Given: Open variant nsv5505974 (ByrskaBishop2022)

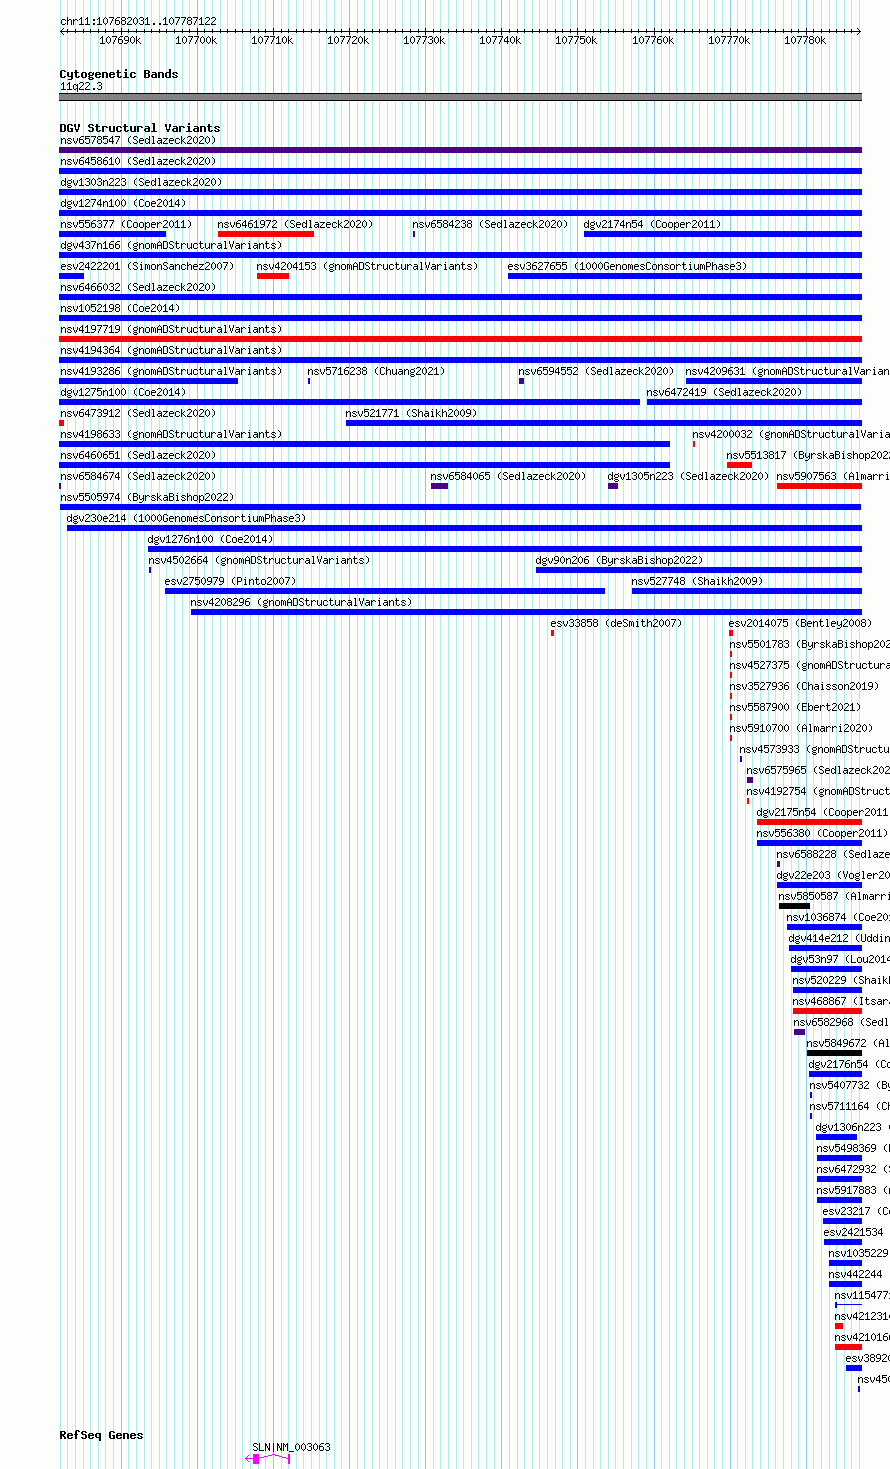Looking at the screenshot, I should (x=147, y=497).
